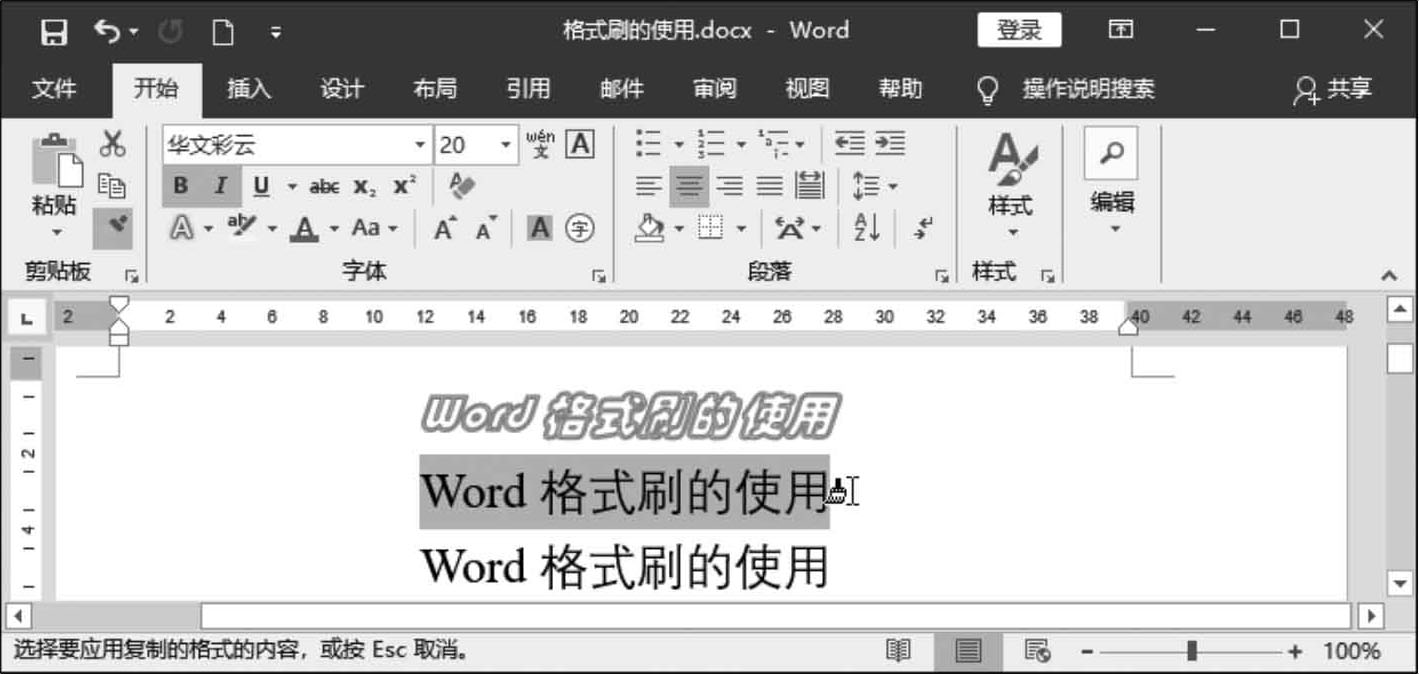Align text left
Screen dimensions: 1419x674
[x=649, y=186]
